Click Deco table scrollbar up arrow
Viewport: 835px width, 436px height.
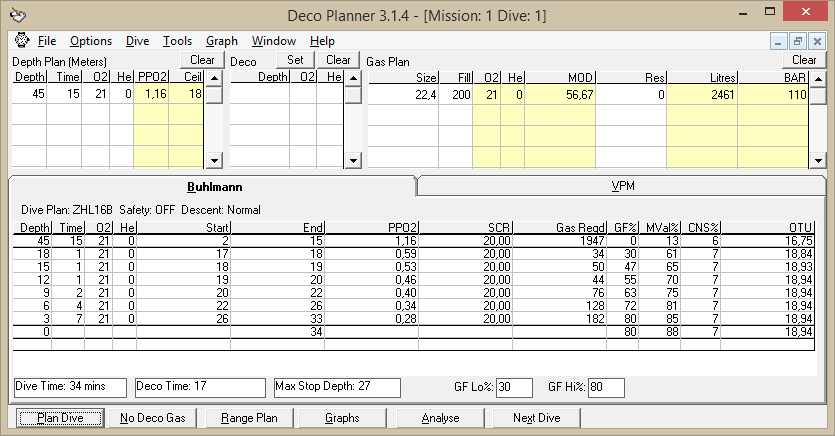353,78
